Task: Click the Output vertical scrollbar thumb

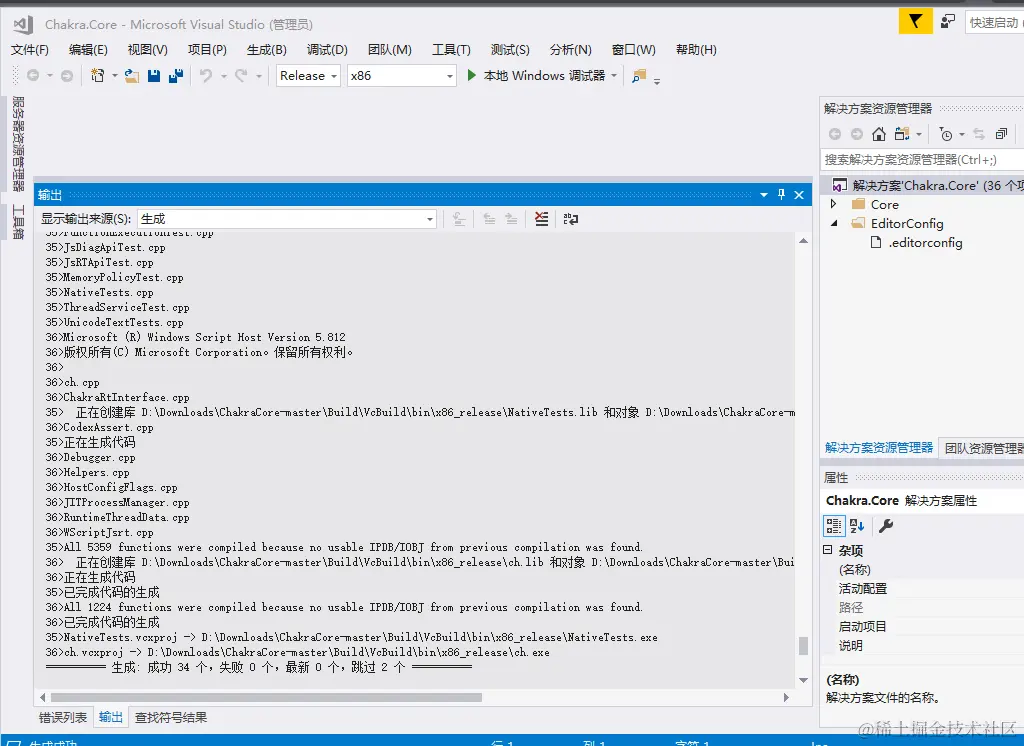Action: (x=803, y=645)
